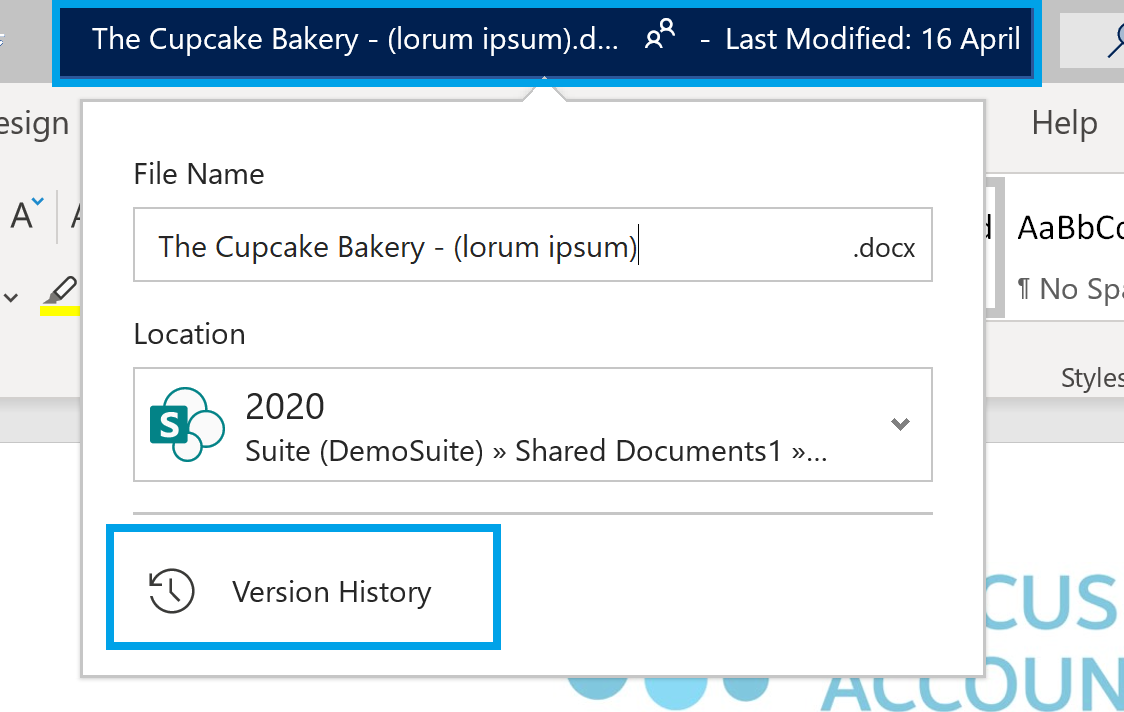This screenshot has width=1124, height=712.
Task: Open Version History
Action: tap(331, 591)
